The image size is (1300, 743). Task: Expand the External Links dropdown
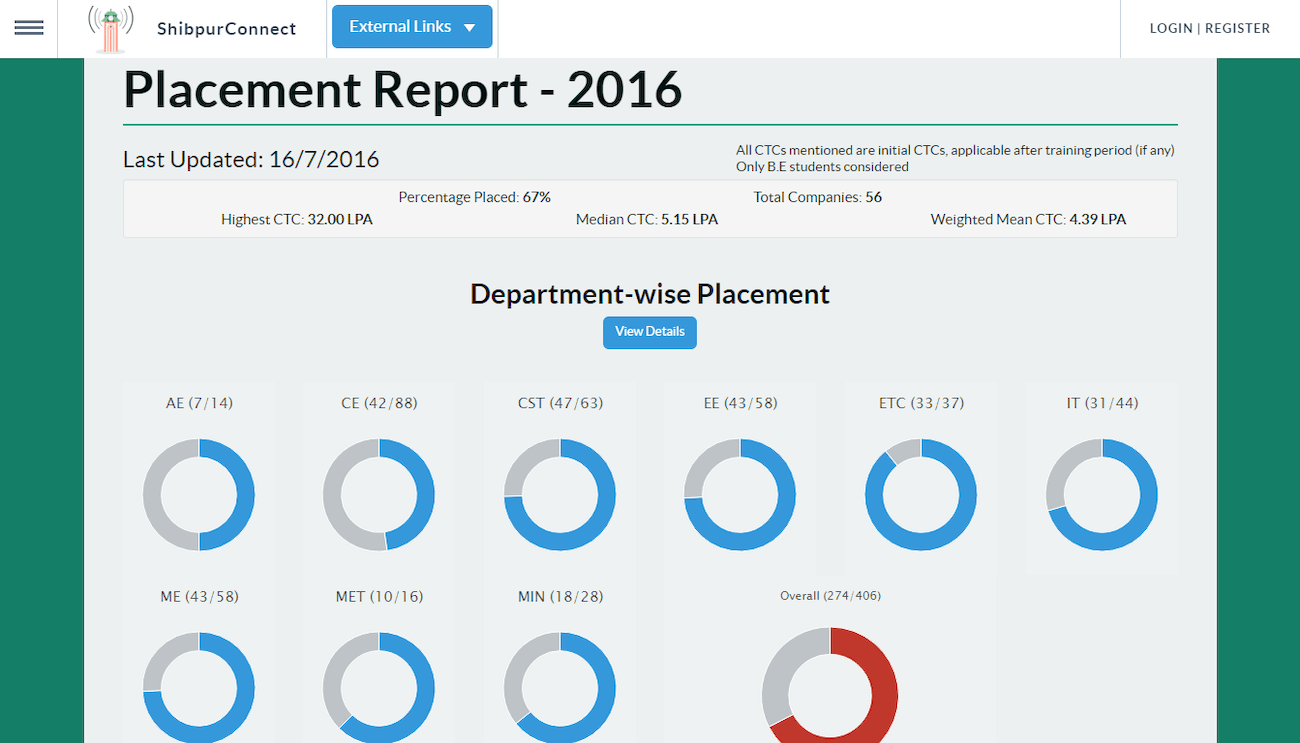[x=412, y=27]
